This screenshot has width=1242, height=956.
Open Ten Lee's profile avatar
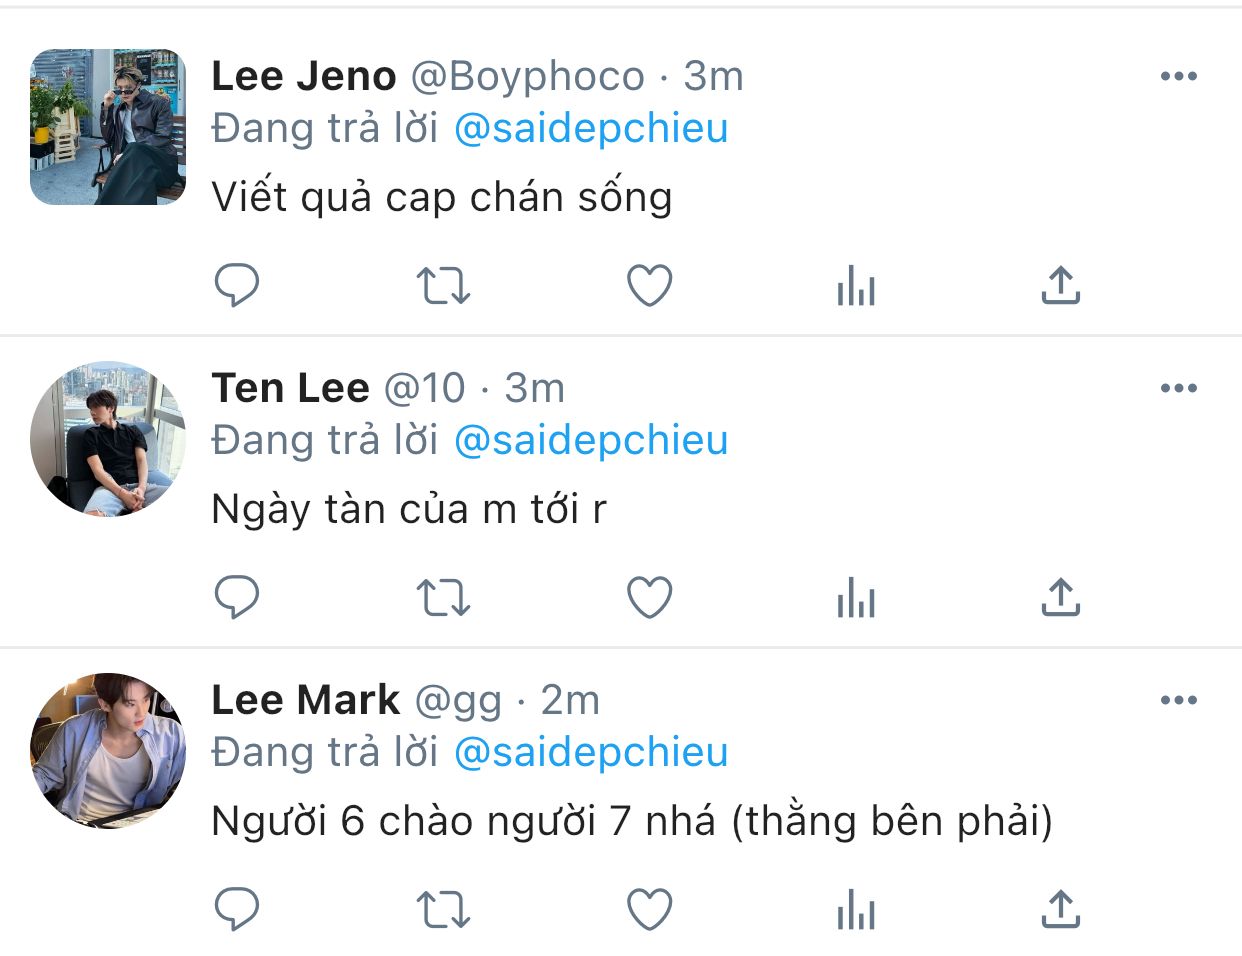click(108, 439)
